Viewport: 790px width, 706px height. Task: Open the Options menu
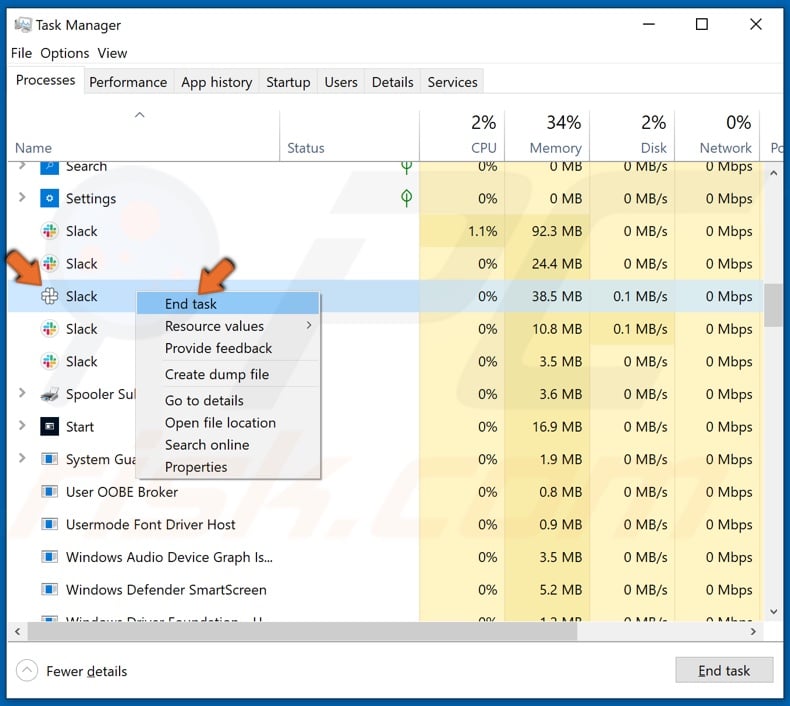pyautogui.click(x=64, y=53)
